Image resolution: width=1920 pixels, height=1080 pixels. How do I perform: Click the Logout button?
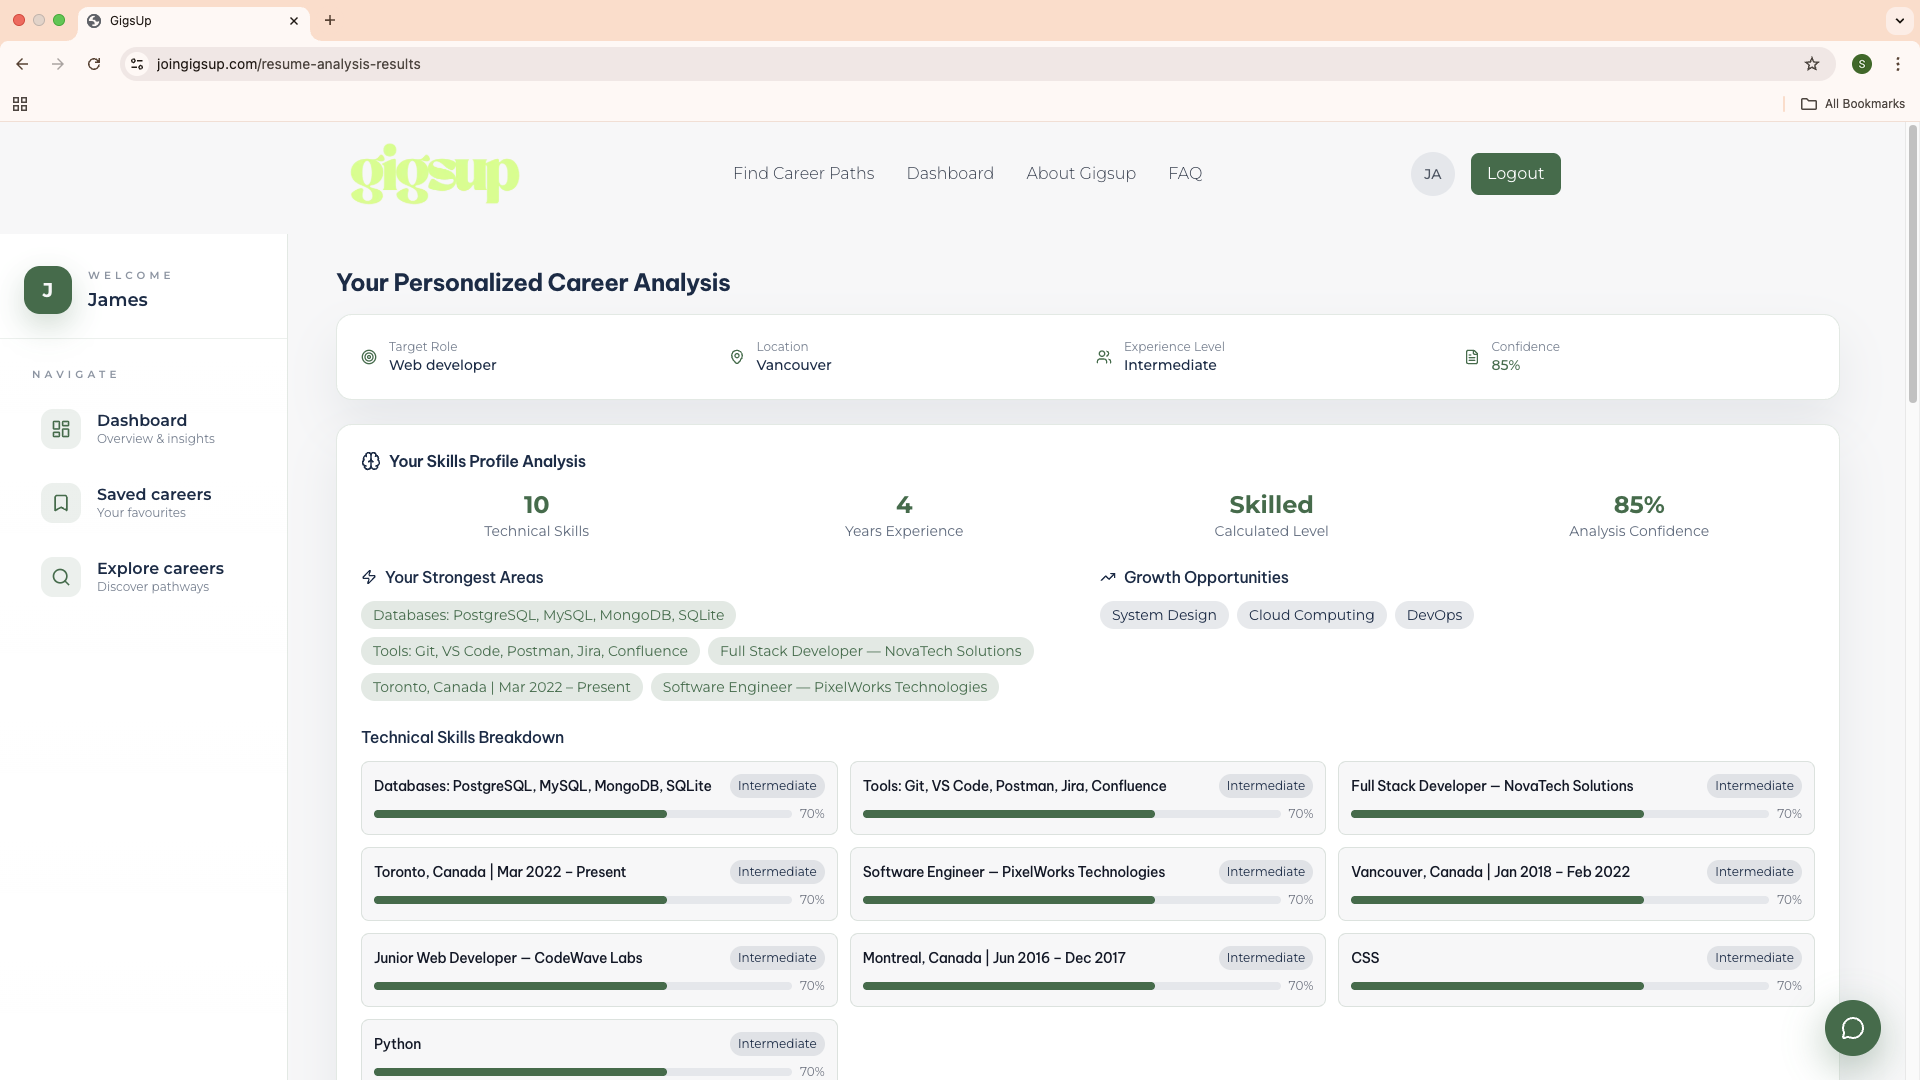pyautogui.click(x=1515, y=173)
